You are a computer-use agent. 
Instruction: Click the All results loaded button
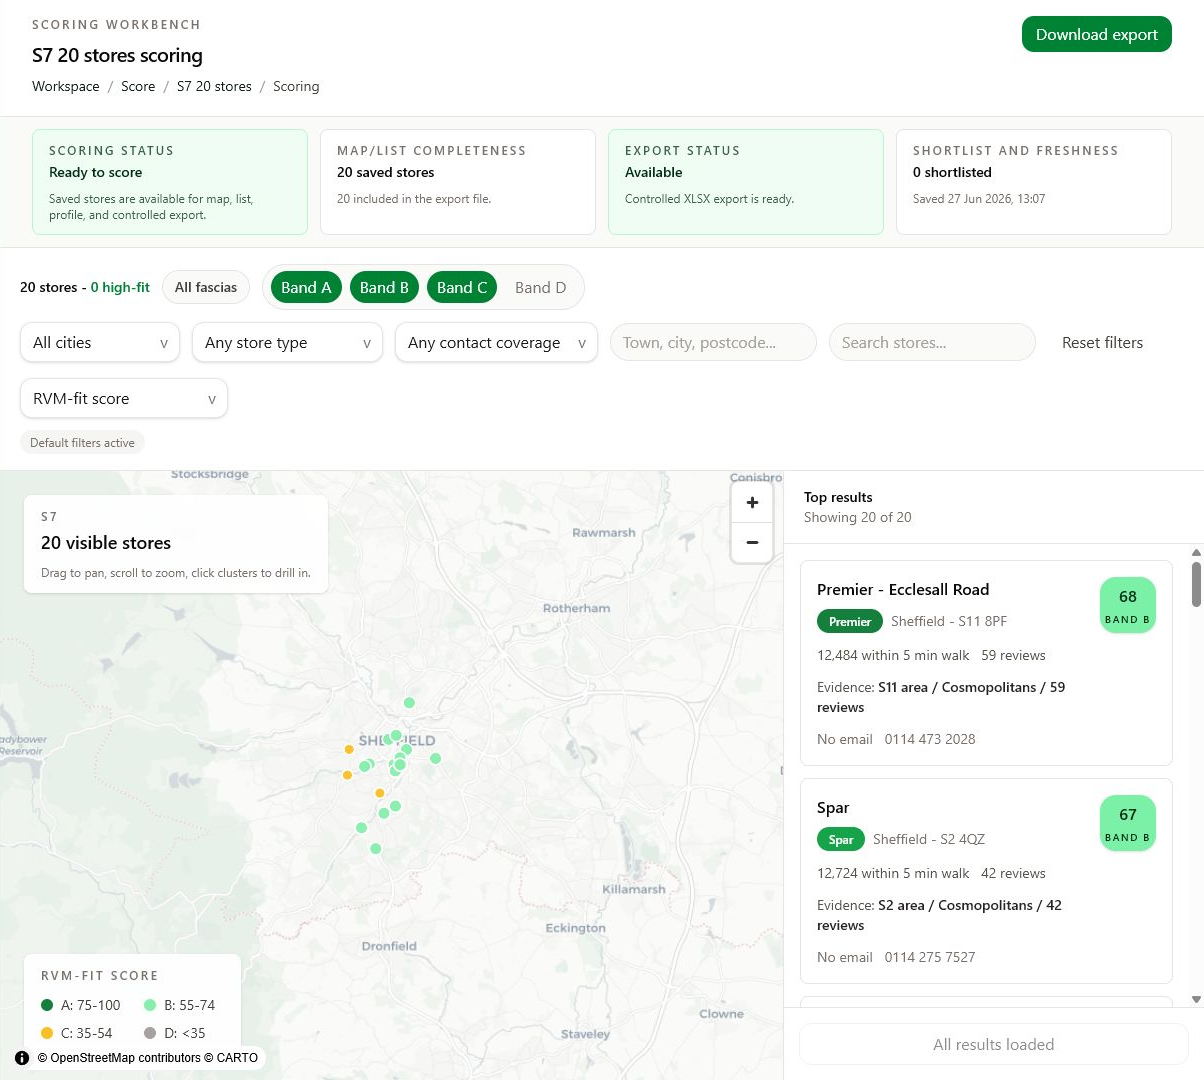coord(993,1045)
